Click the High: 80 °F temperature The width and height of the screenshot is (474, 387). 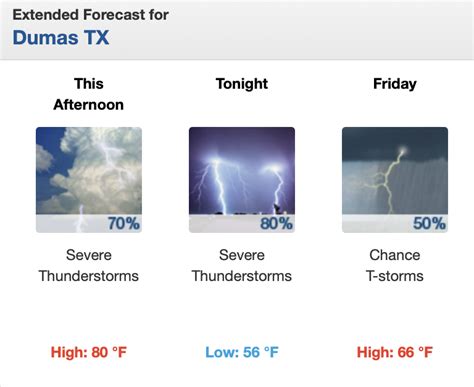click(89, 352)
